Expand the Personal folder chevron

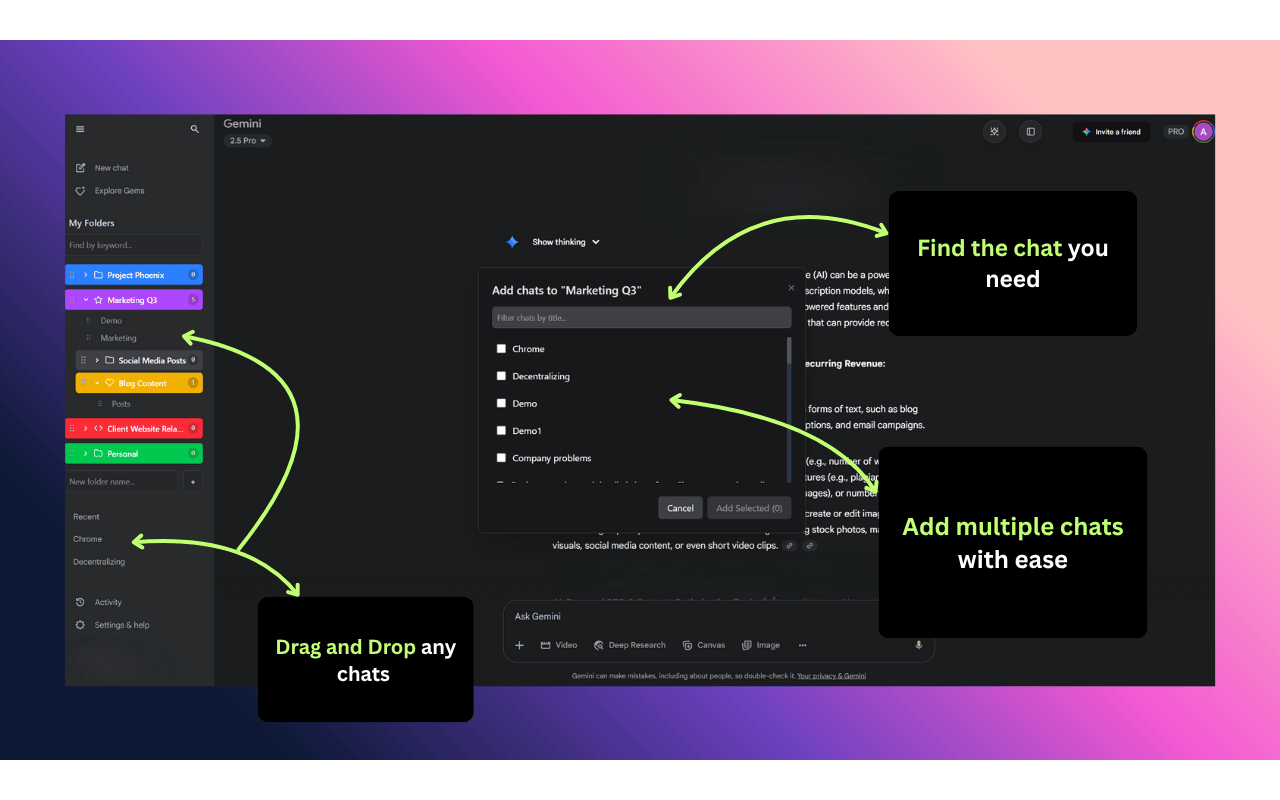click(x=86, y=454)
